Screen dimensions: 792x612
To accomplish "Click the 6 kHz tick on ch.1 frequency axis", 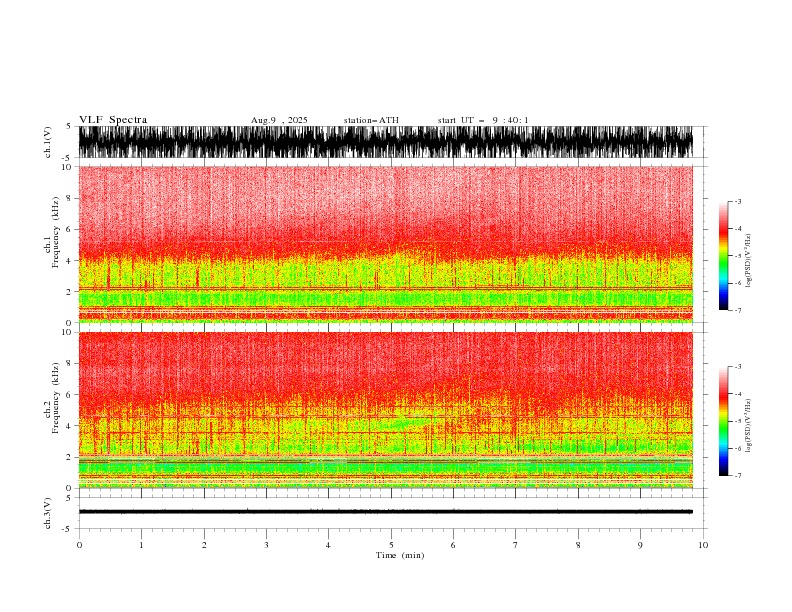I will (x=69, y=229).
